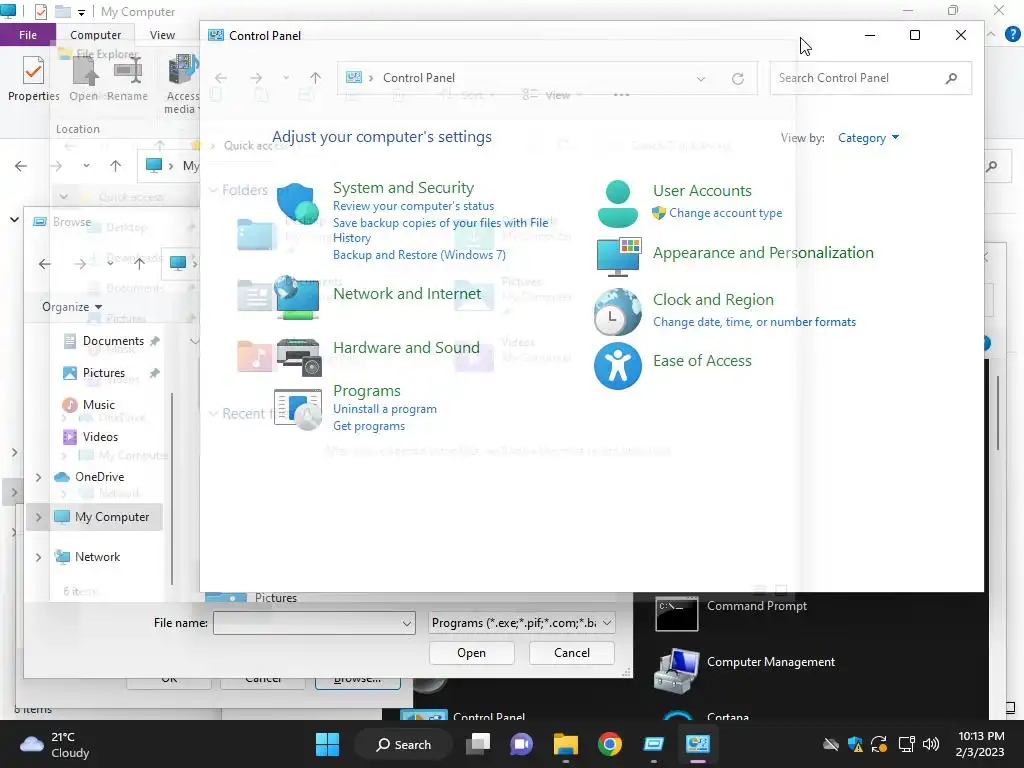Screen dimensions: 1024x768
Task: Expand Network tree node in Browse
Action: pyautogui.click(x=39, y=557)
